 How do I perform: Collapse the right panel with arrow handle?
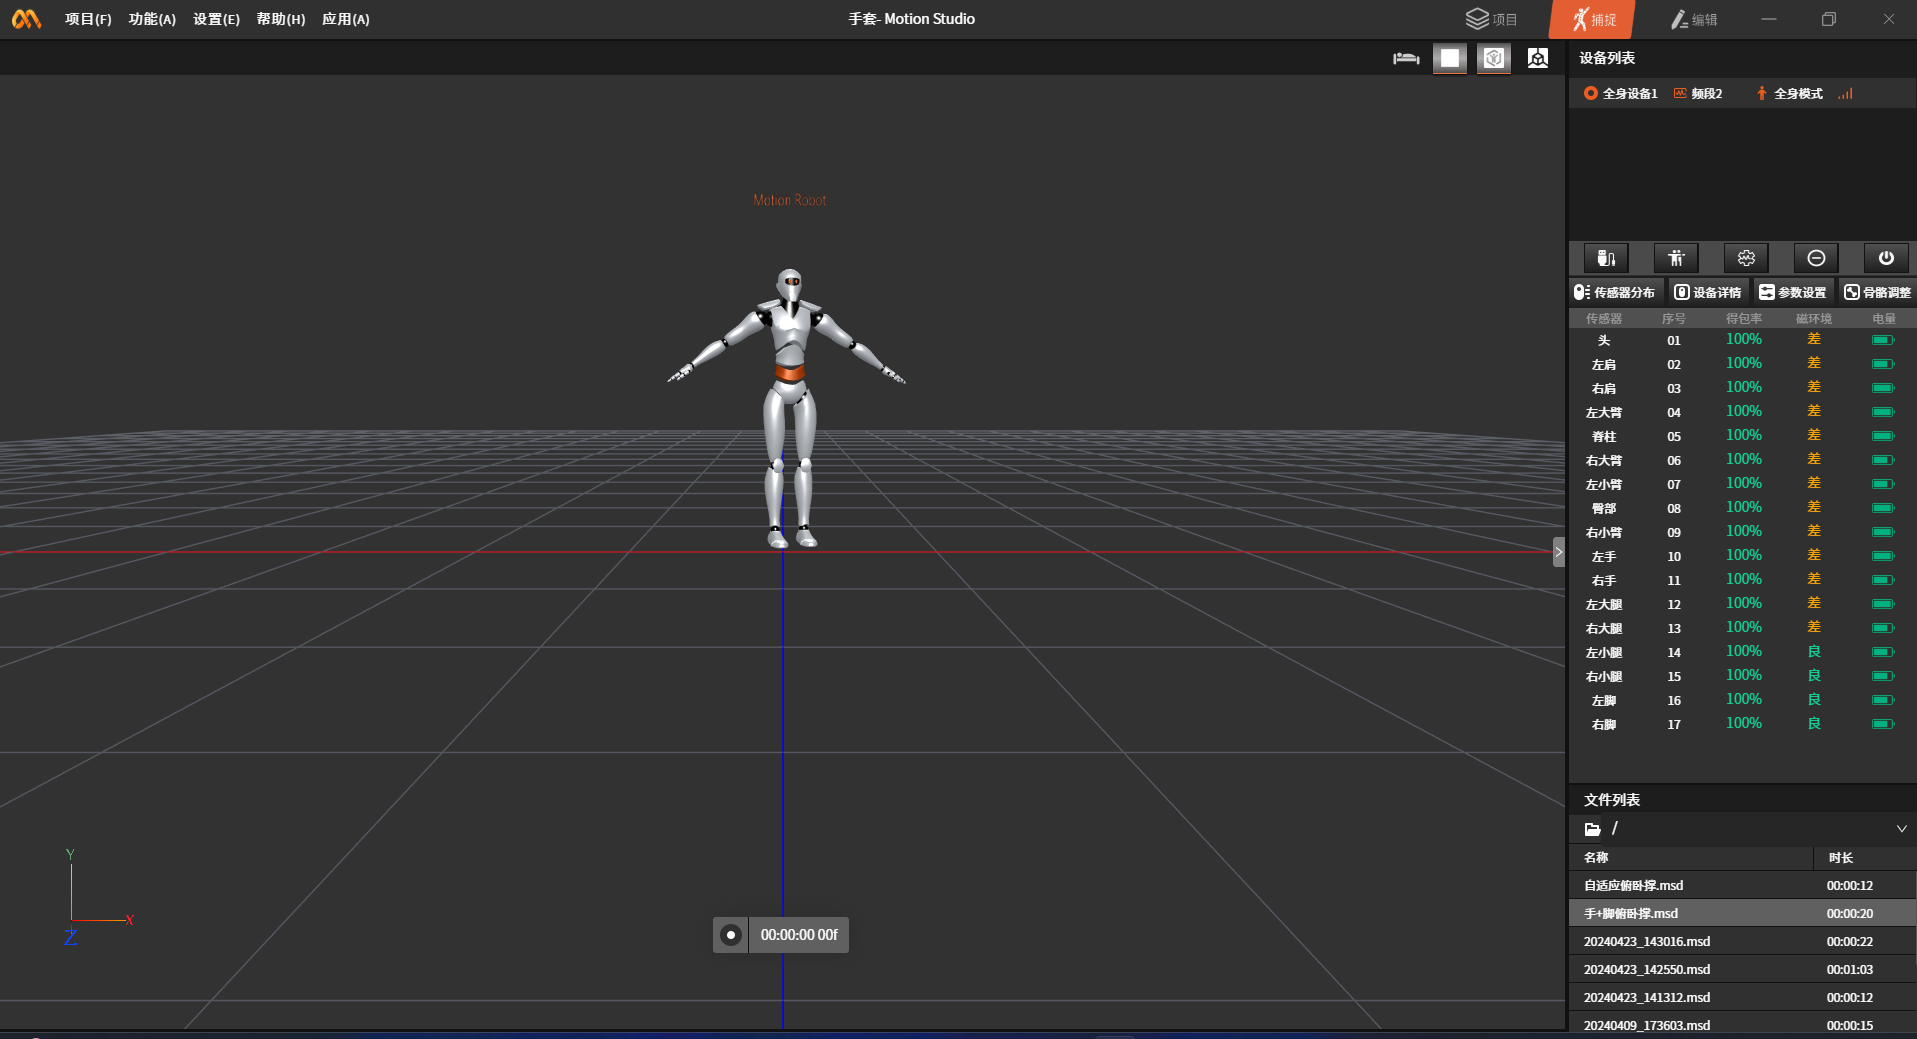pos(1558,552)
